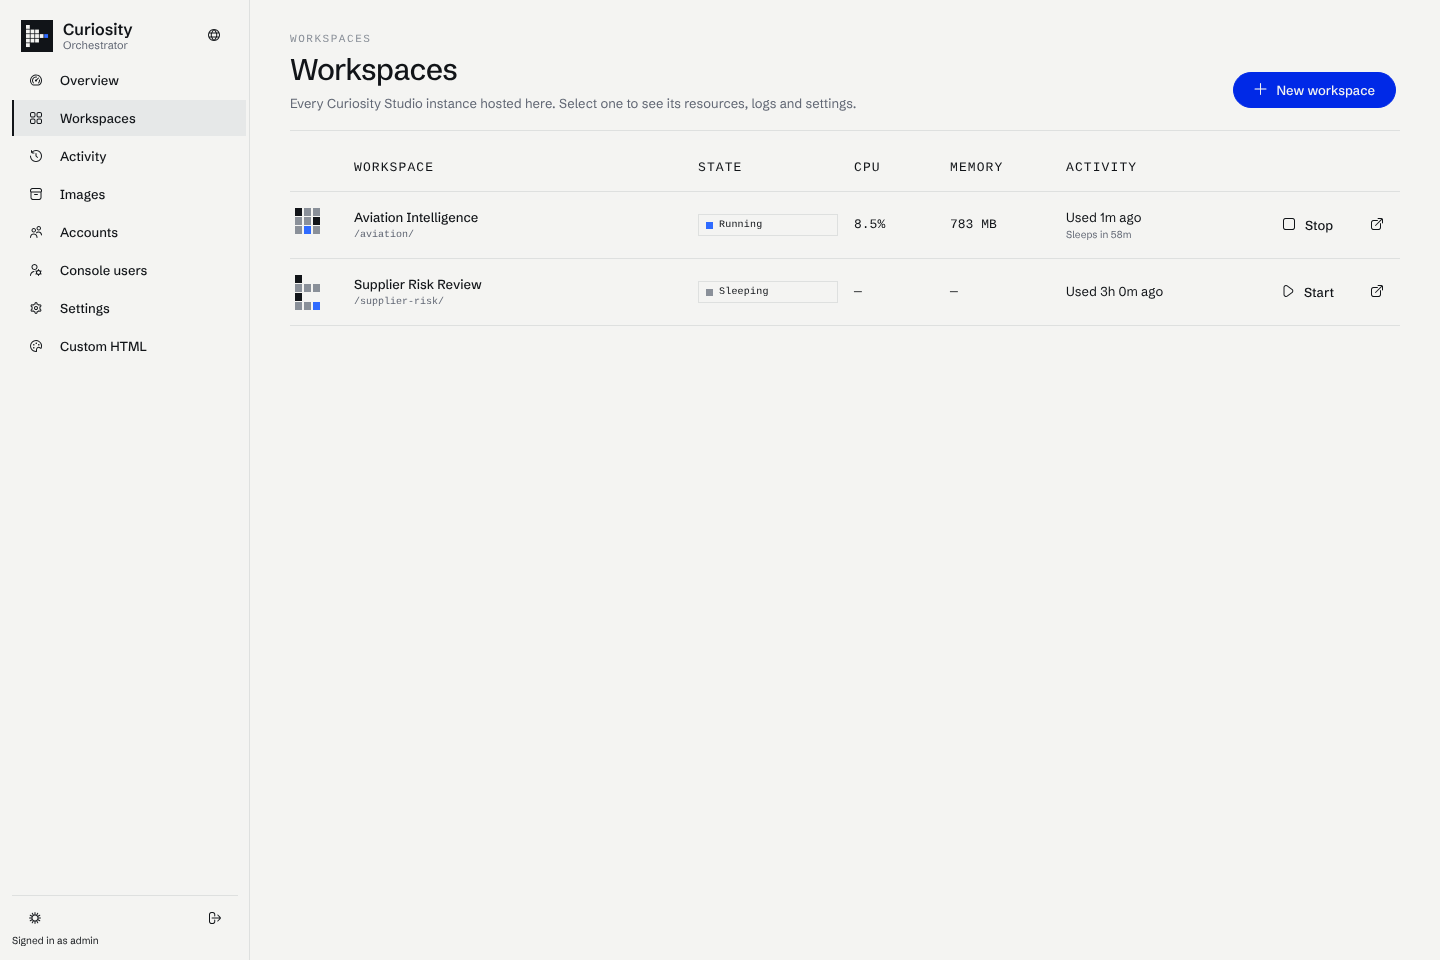
Task: Click the Aviation Intelligence workspace thumbnail icon
Action: tap(308, 221)
